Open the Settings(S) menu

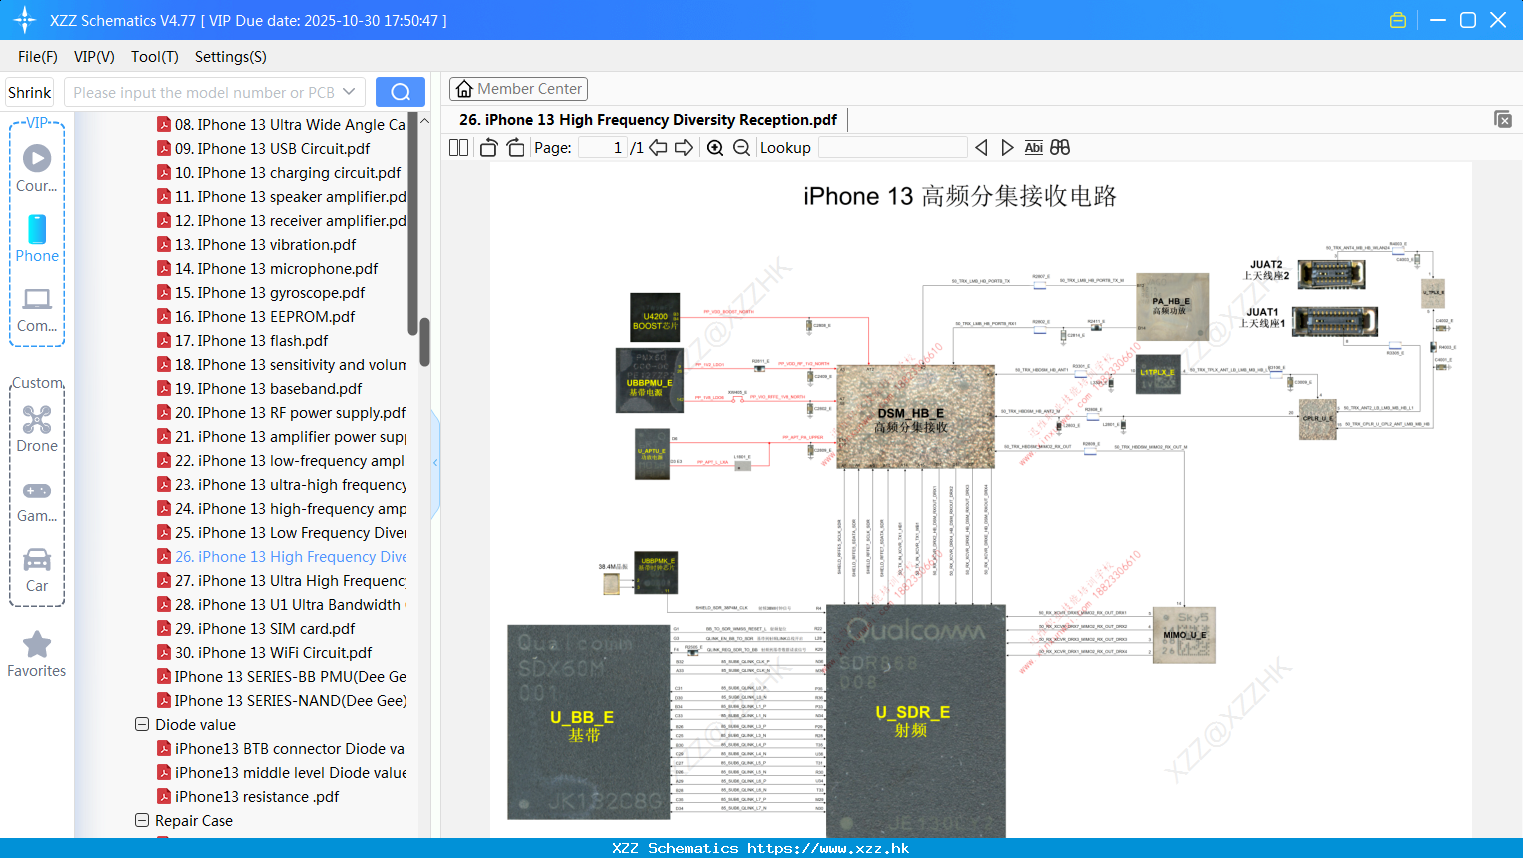click(231, 57)
